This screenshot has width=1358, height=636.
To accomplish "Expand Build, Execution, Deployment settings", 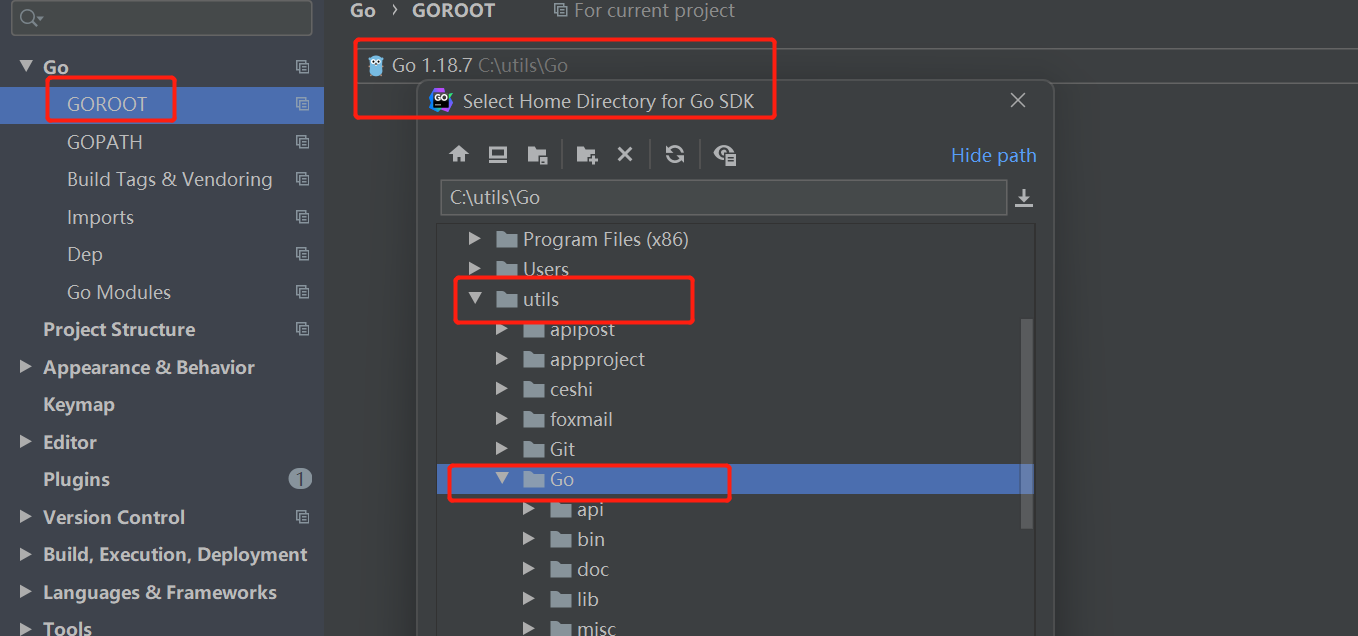I will click(26, 554).
